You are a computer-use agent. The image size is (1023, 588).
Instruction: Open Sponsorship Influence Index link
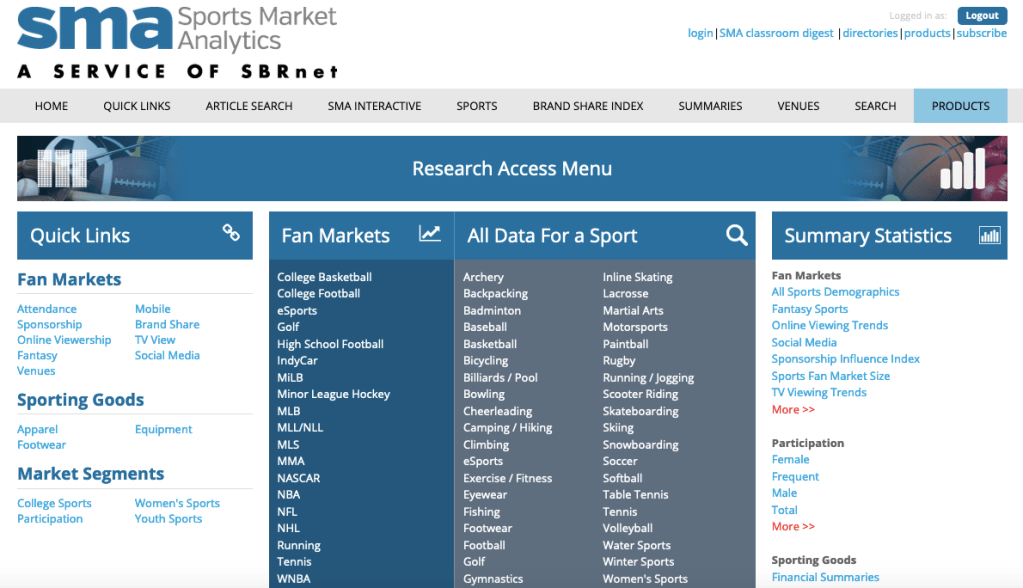pyautogui.click(x=845, y=359)
